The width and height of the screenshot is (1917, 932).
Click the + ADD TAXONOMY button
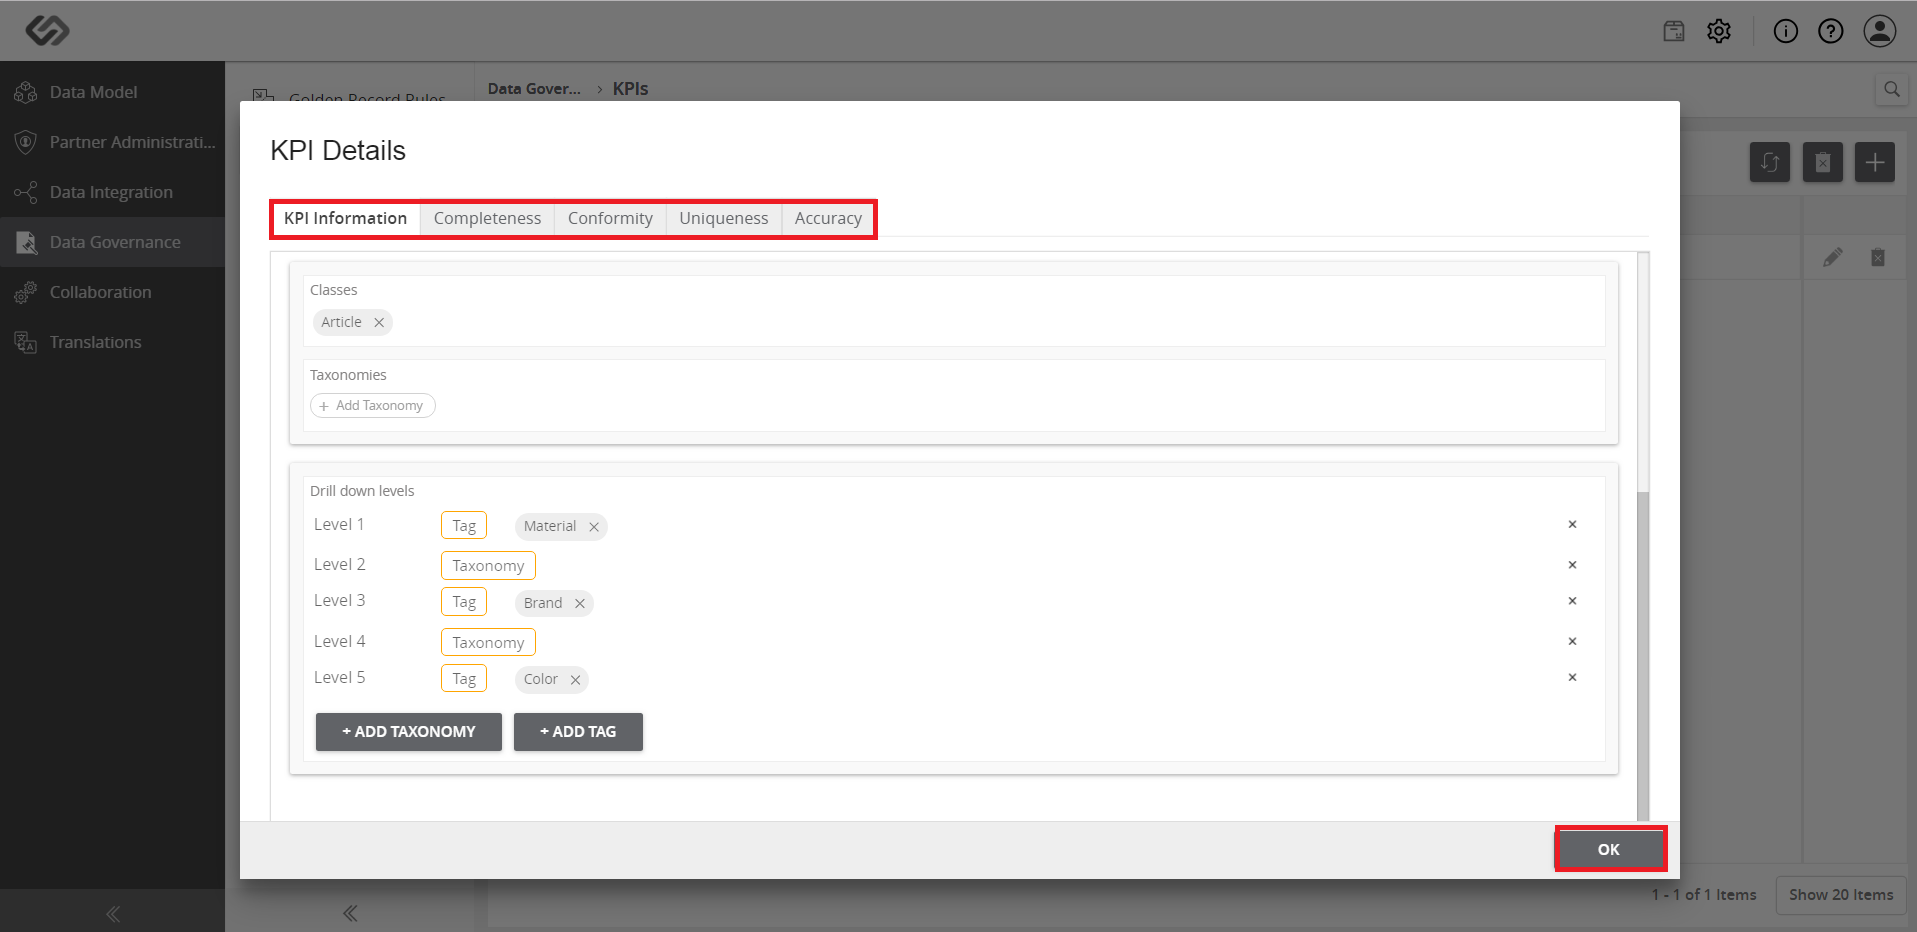(409, 732)
